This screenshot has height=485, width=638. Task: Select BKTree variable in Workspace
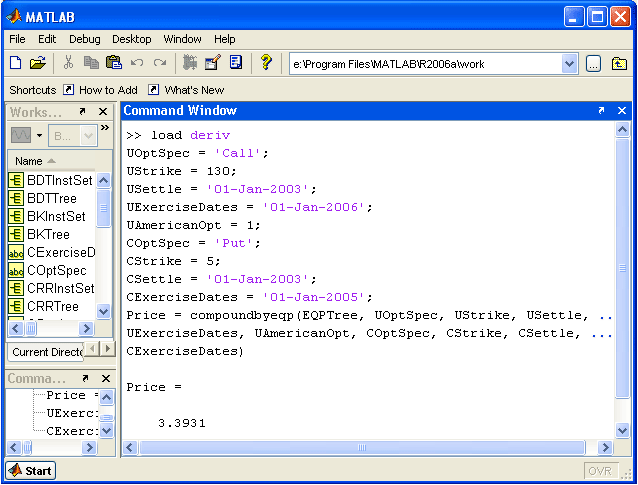click(51, 234)
